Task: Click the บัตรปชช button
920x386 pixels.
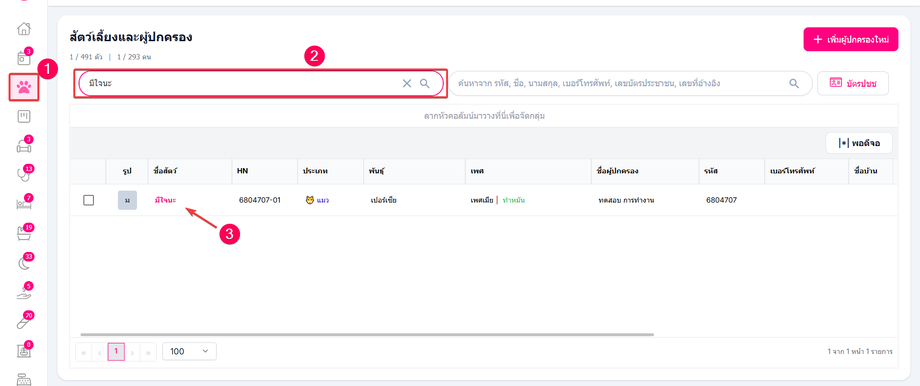Action: (853, 83)
